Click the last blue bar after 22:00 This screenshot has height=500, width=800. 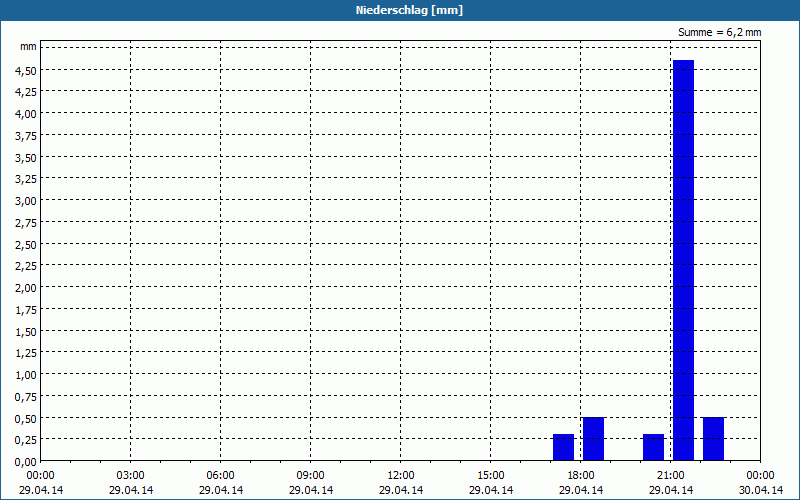click(x=713, y=439)
